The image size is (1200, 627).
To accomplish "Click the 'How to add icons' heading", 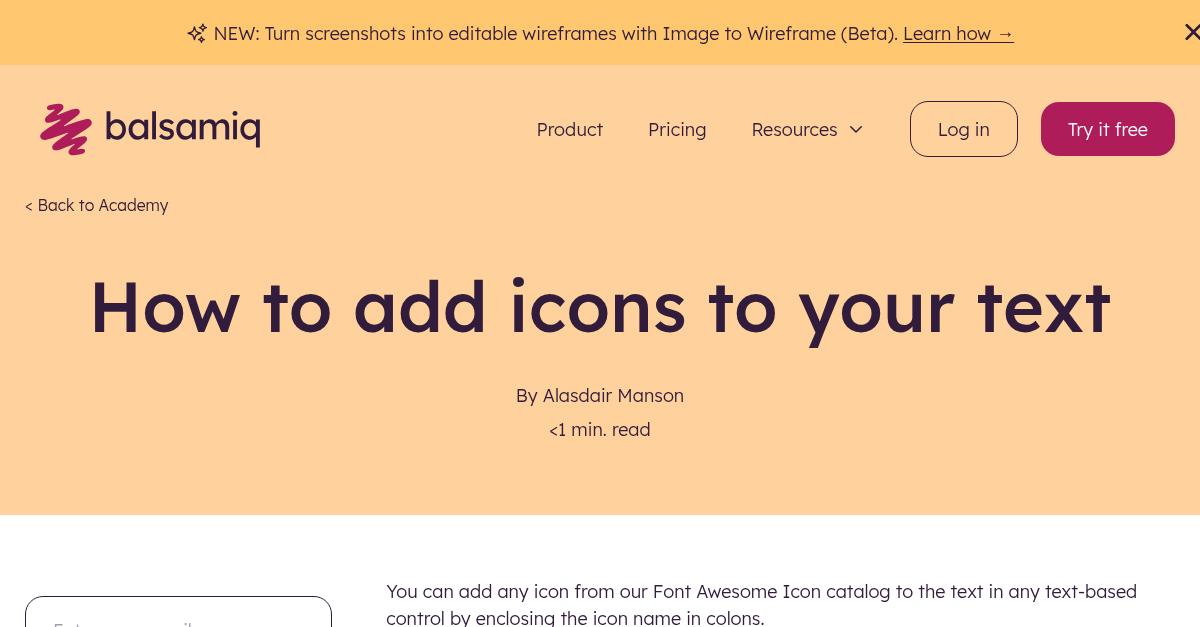I will click(x=600, y=307).
